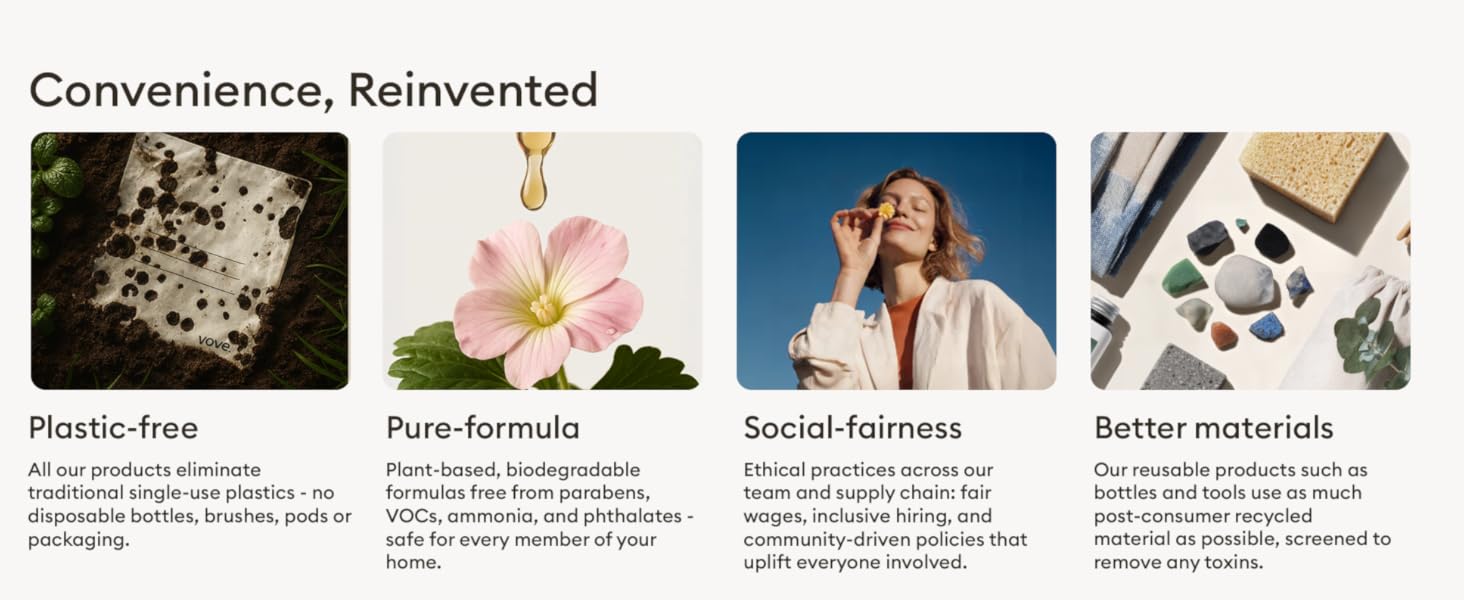Click the Social-fairness title
The height and width of the screenshot is (600, 1464).
852,428
